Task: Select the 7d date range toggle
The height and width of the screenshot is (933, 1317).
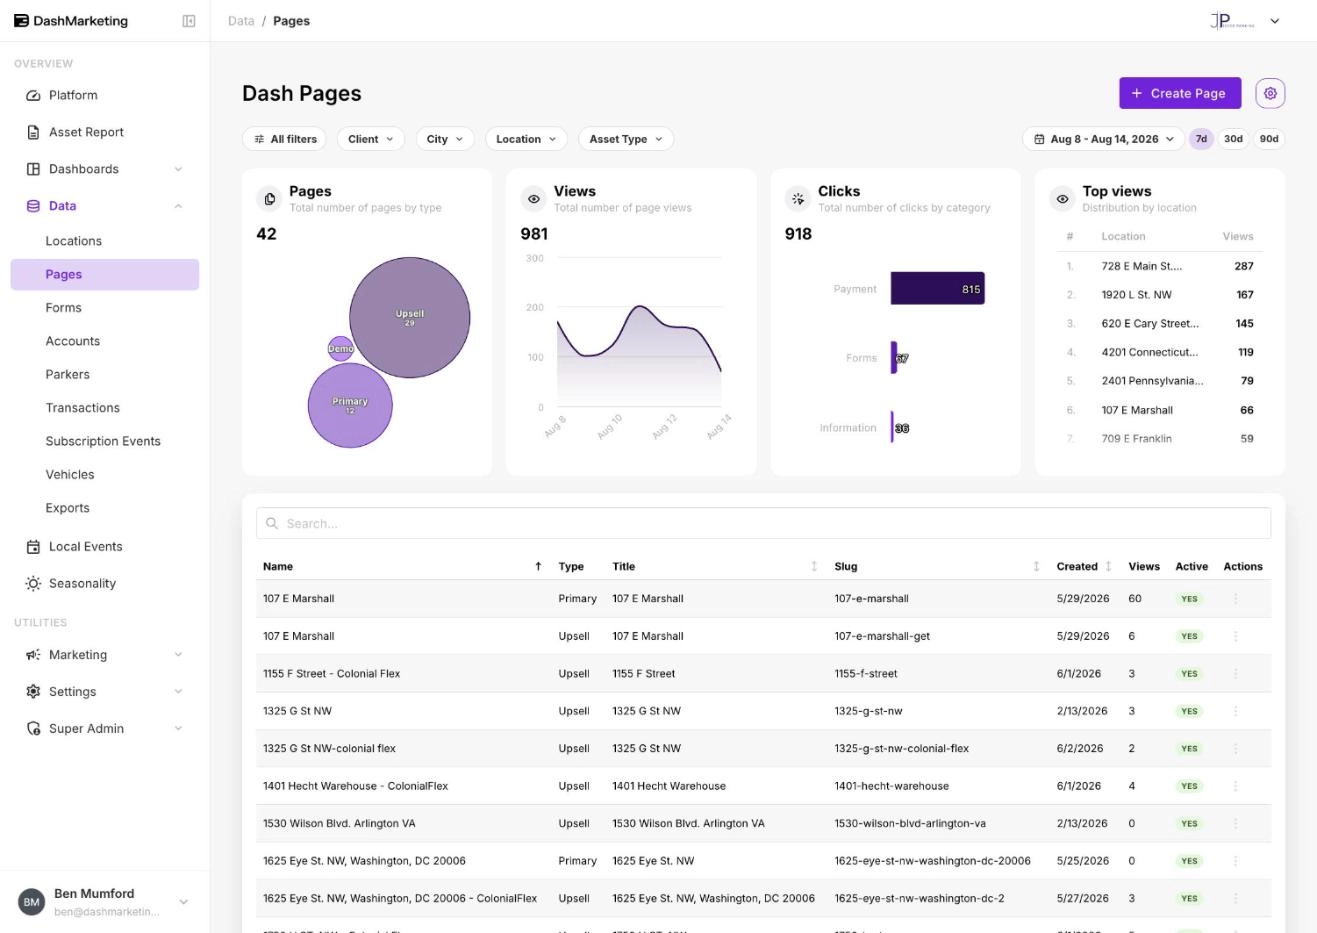Action: [1201, 139]
